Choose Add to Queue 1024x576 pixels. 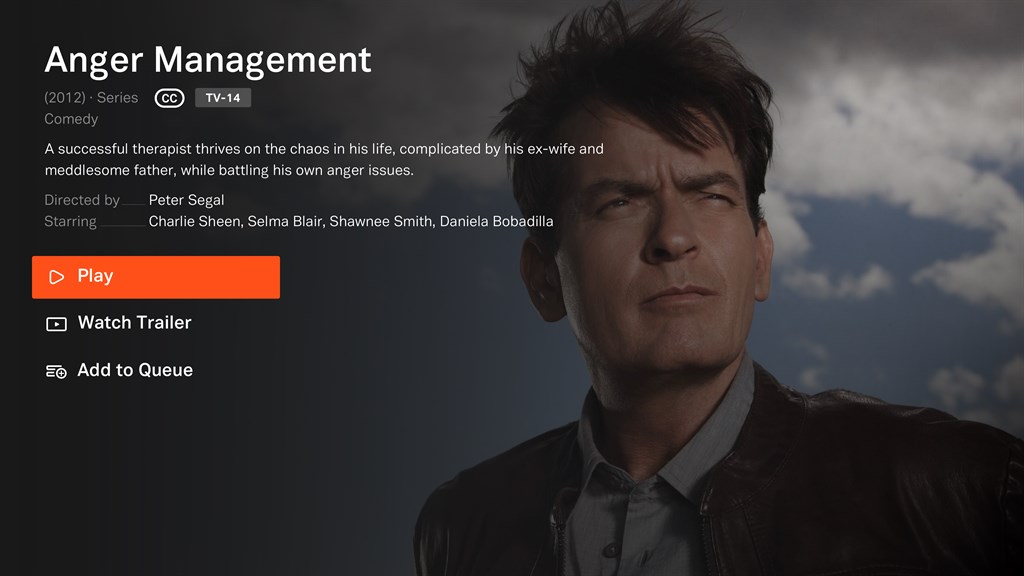(119, 370)
